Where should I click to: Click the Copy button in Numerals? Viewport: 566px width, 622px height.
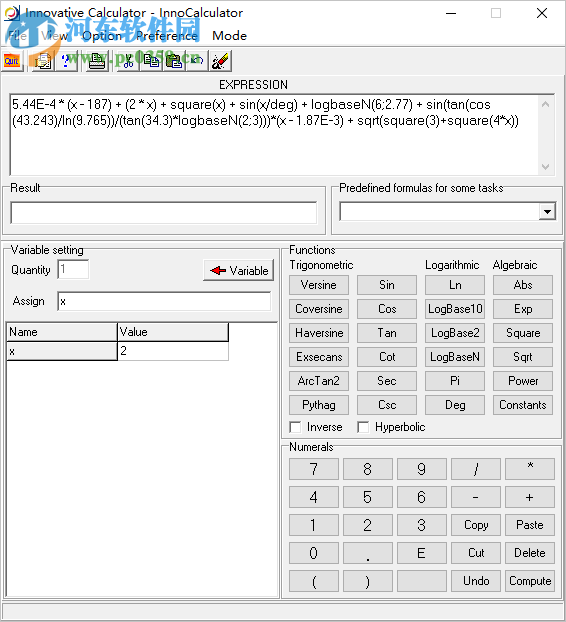pyautogui.click(x=476, y=525)
